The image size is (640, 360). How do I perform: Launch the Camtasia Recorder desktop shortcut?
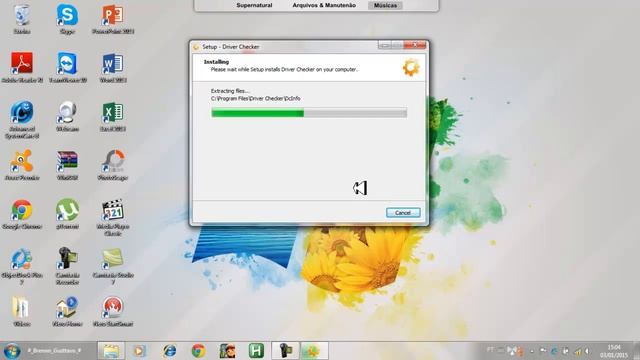(67, 266)
